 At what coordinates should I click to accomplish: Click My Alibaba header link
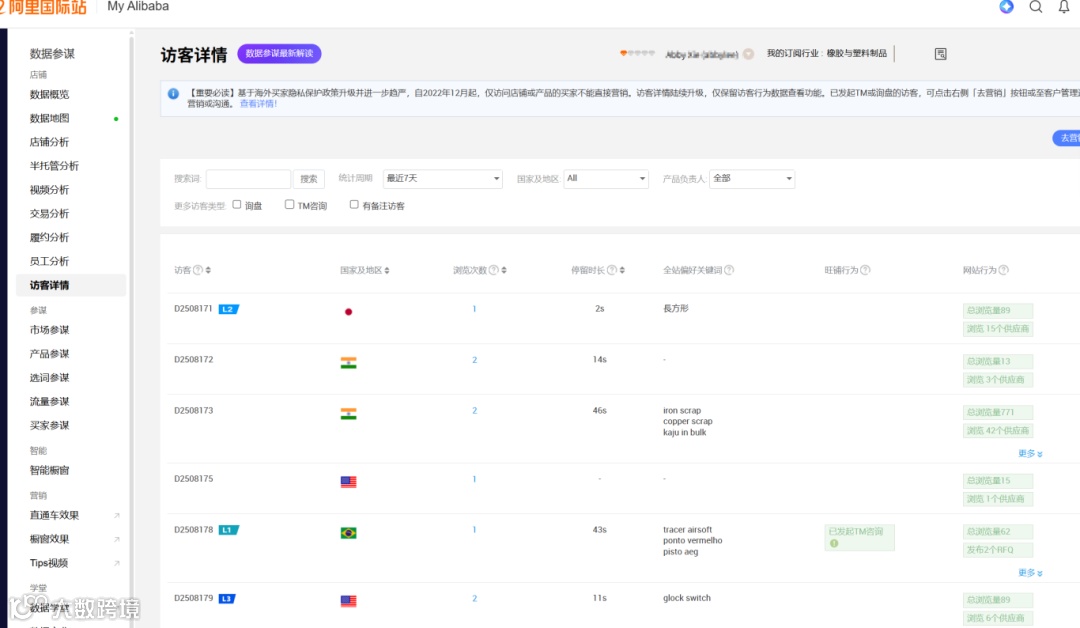click(138, 6)
